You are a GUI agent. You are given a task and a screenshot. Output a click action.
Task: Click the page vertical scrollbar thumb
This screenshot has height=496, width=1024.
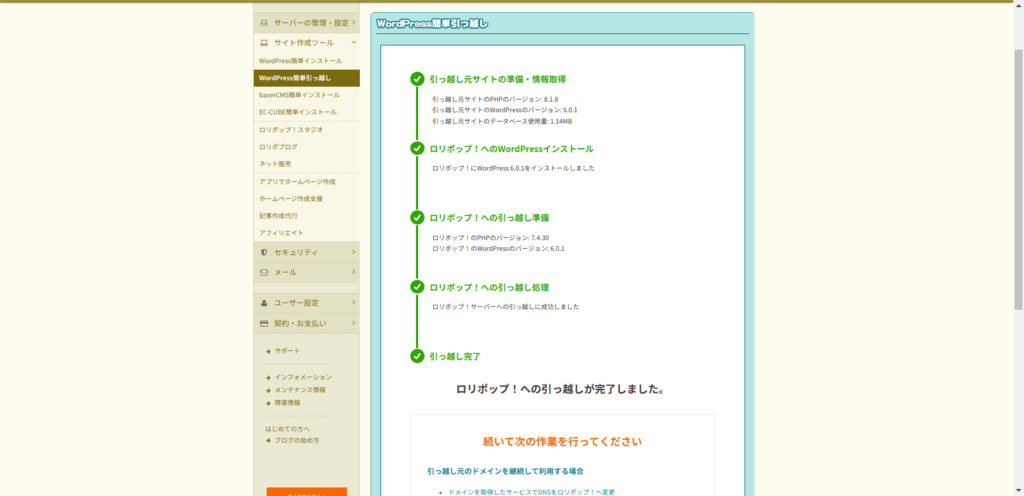1018,179
